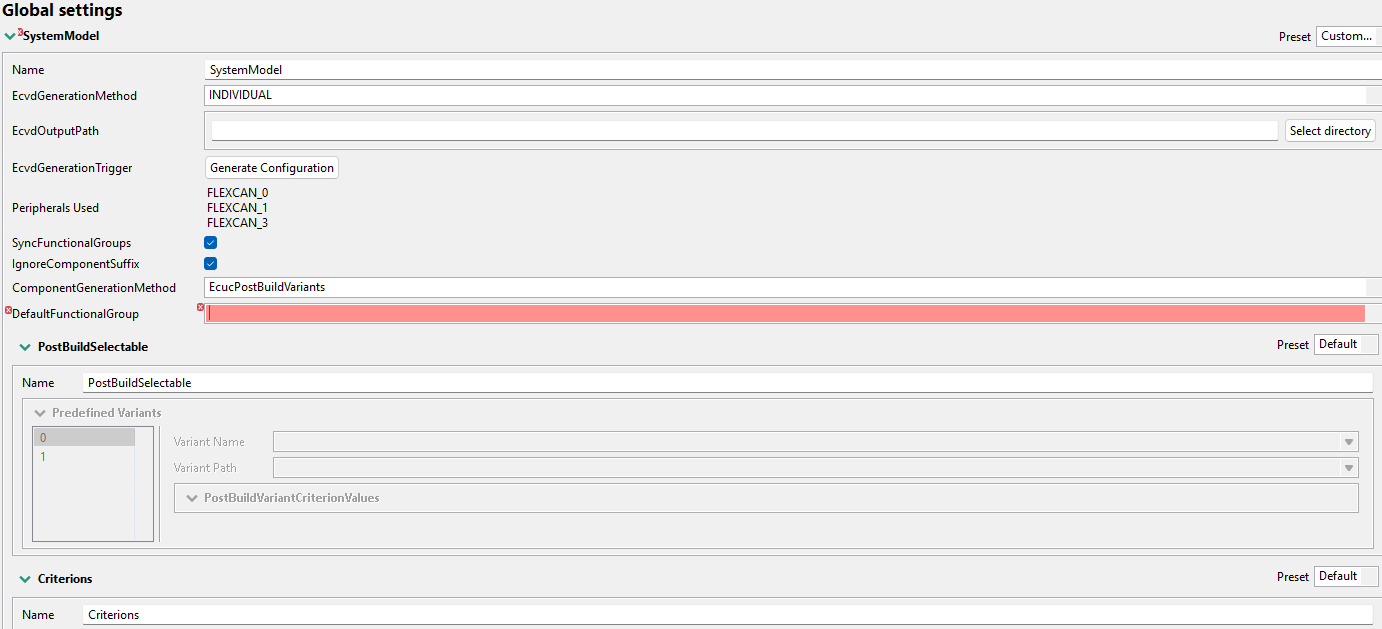The width and height of the screenshot is (1382, 629).
Task: Click the error icon before DefaultFunctionalGroup label
Action: pos(8,311)
